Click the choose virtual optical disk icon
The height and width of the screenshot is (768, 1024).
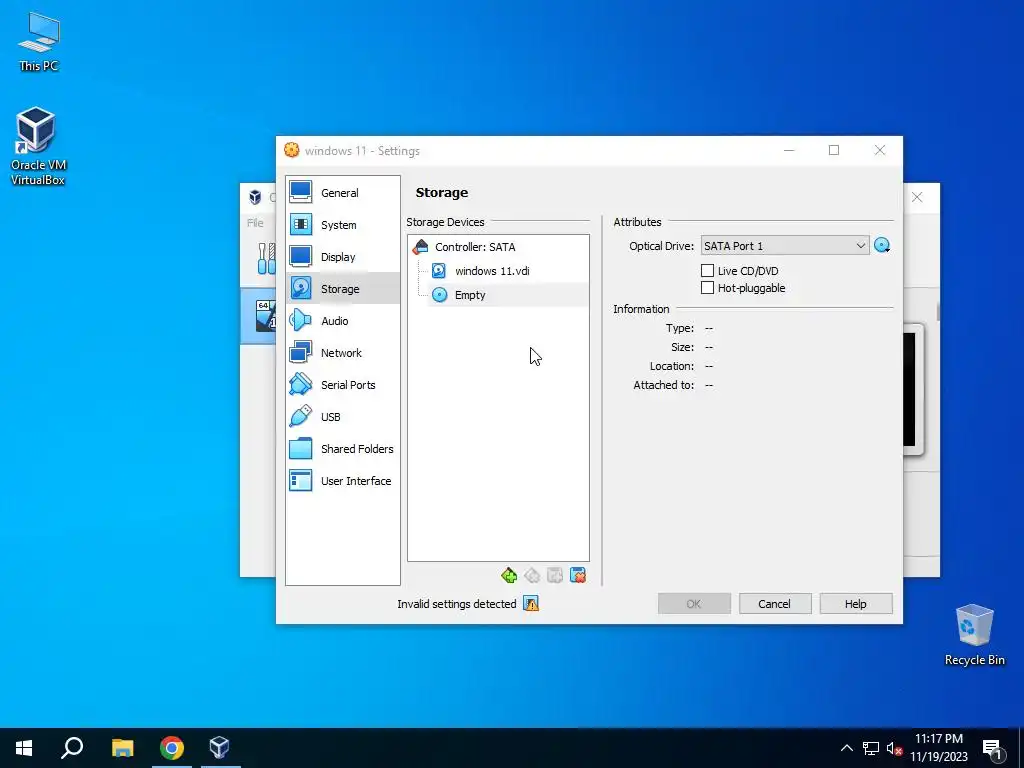(x=882, y=246)
